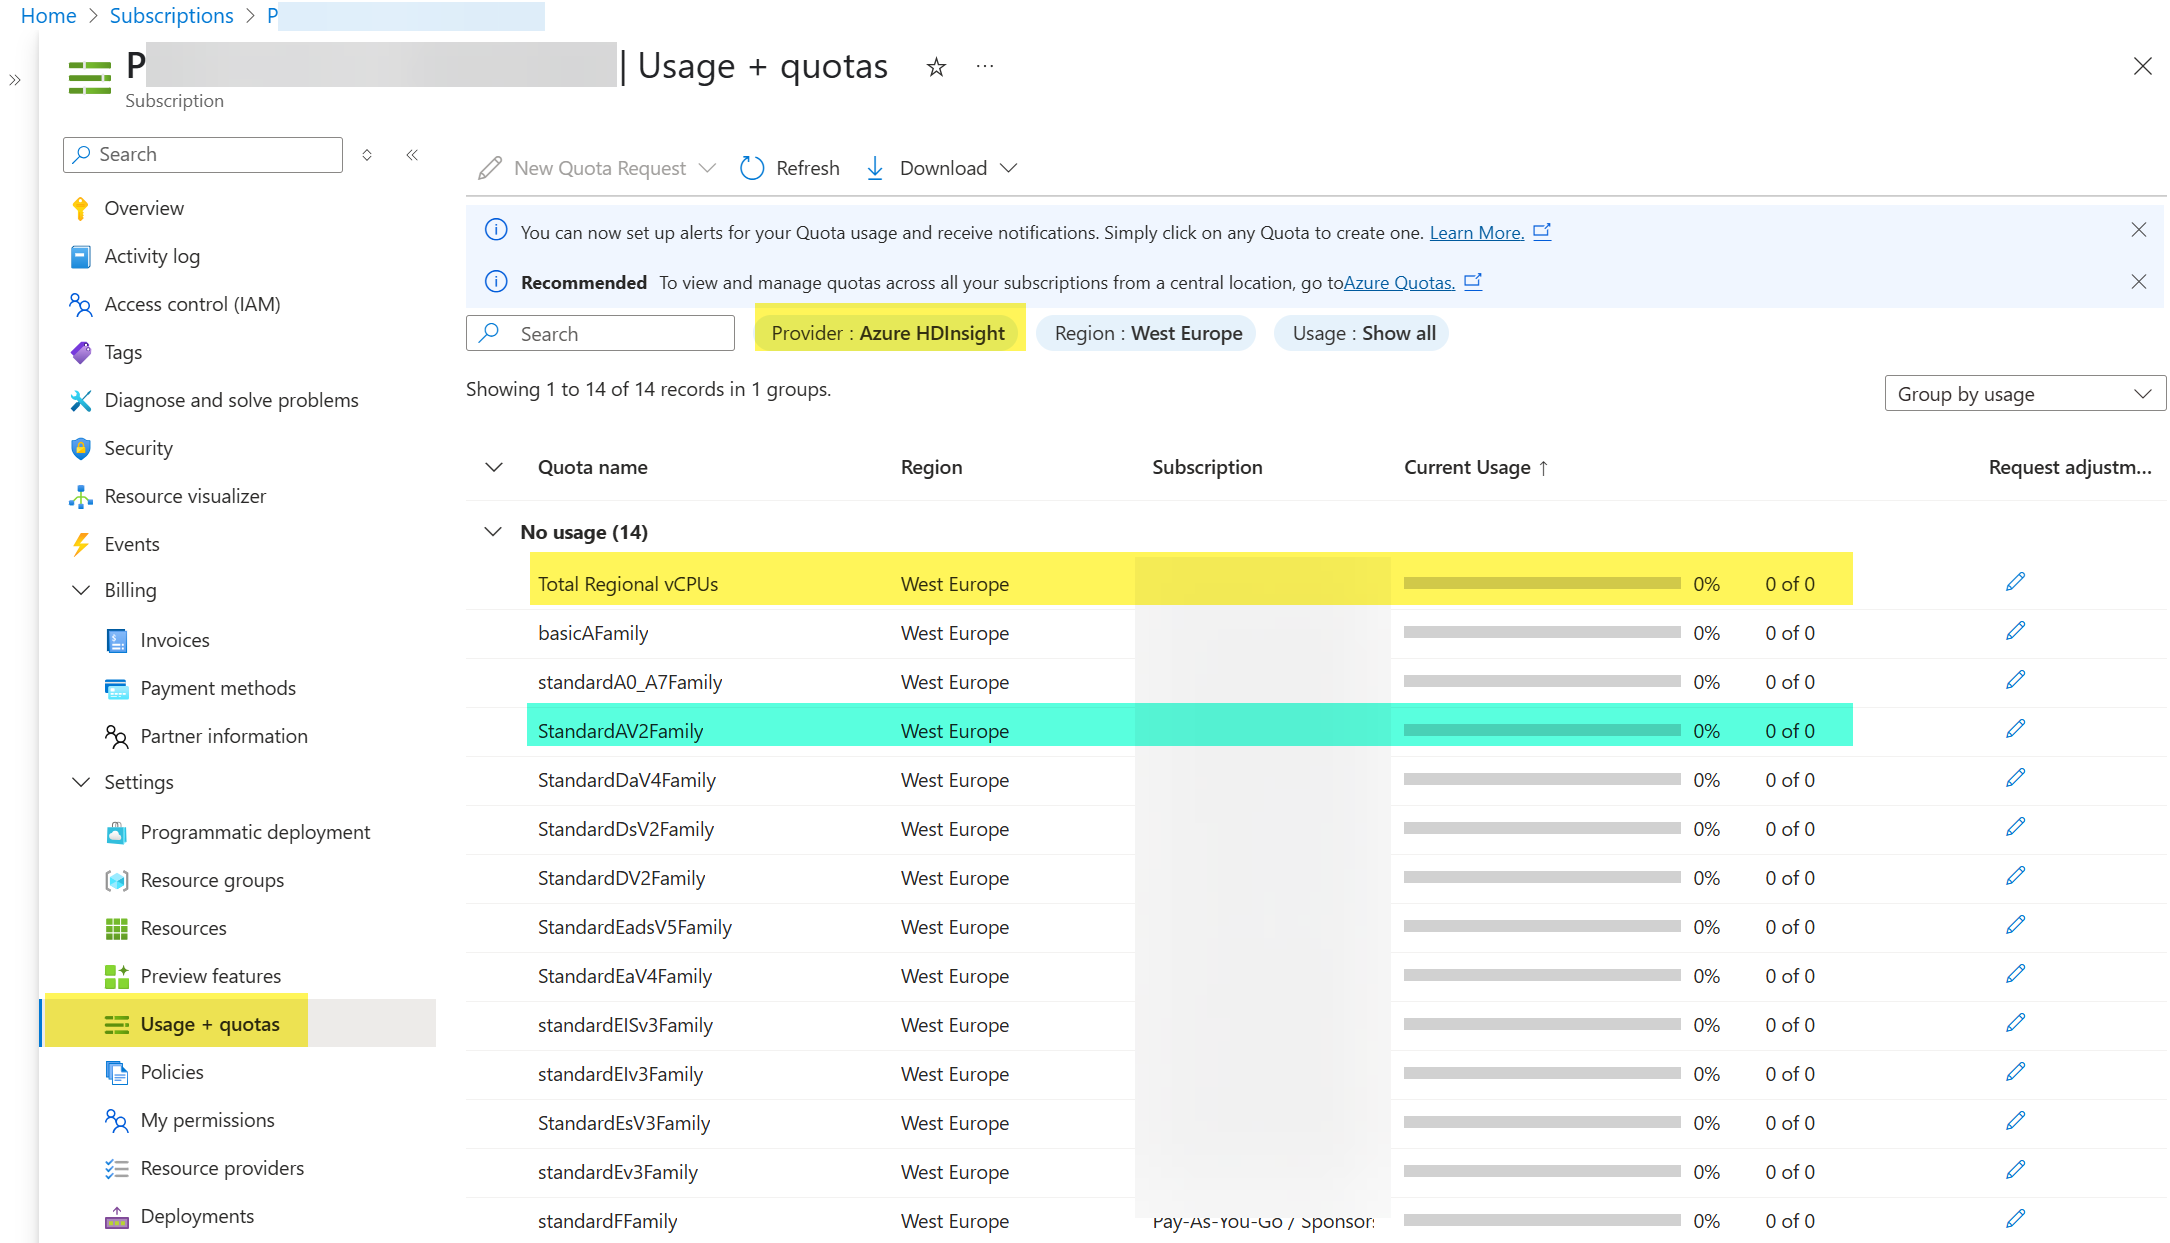Click the Partner information icon
The width and height of the screenshot is (2170, 1243).
pos(117,736)
